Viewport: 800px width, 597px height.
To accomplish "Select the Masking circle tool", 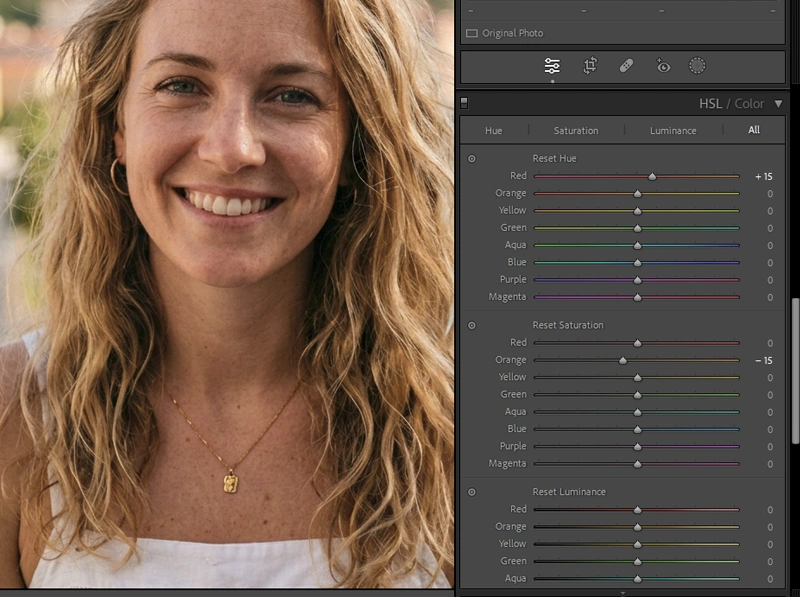I will pyautogui.click(x=697, y=66).
